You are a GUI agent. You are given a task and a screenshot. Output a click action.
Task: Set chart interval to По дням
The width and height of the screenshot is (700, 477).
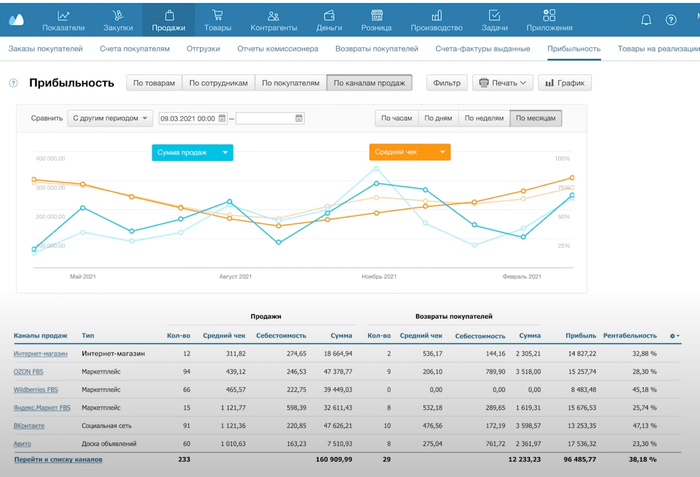[439, 118]
